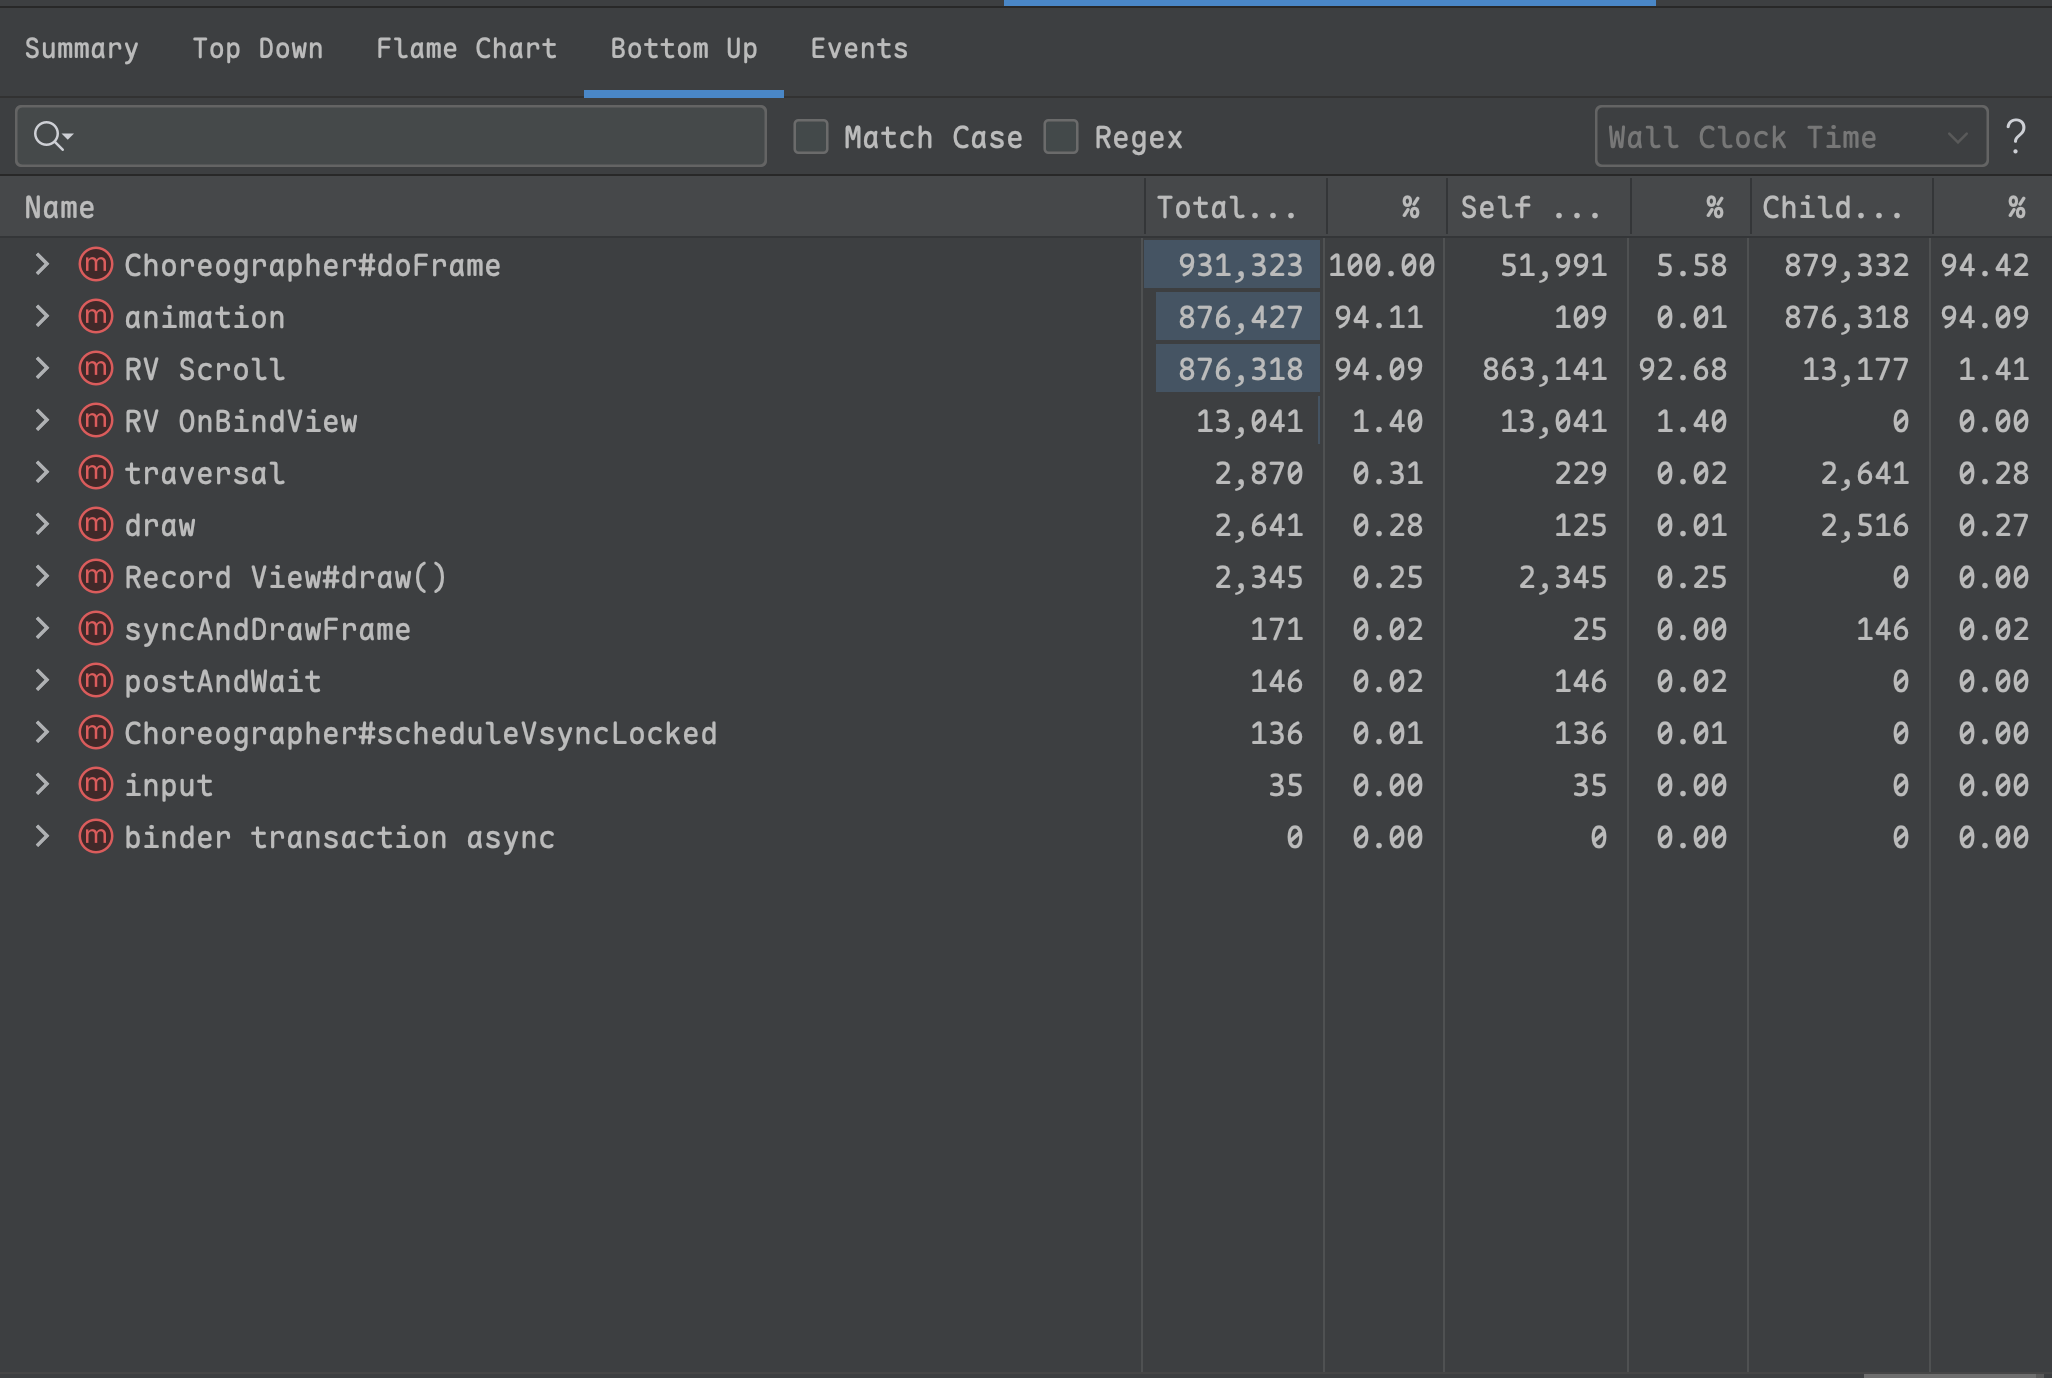
Task: Click method icon beside syncAndDrawFrame
Action: pos(95,629)
